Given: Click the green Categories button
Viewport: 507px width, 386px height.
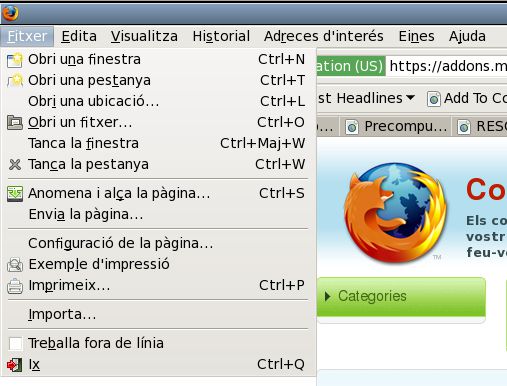Looking at the screenshot, I should [x=401, y=297].
